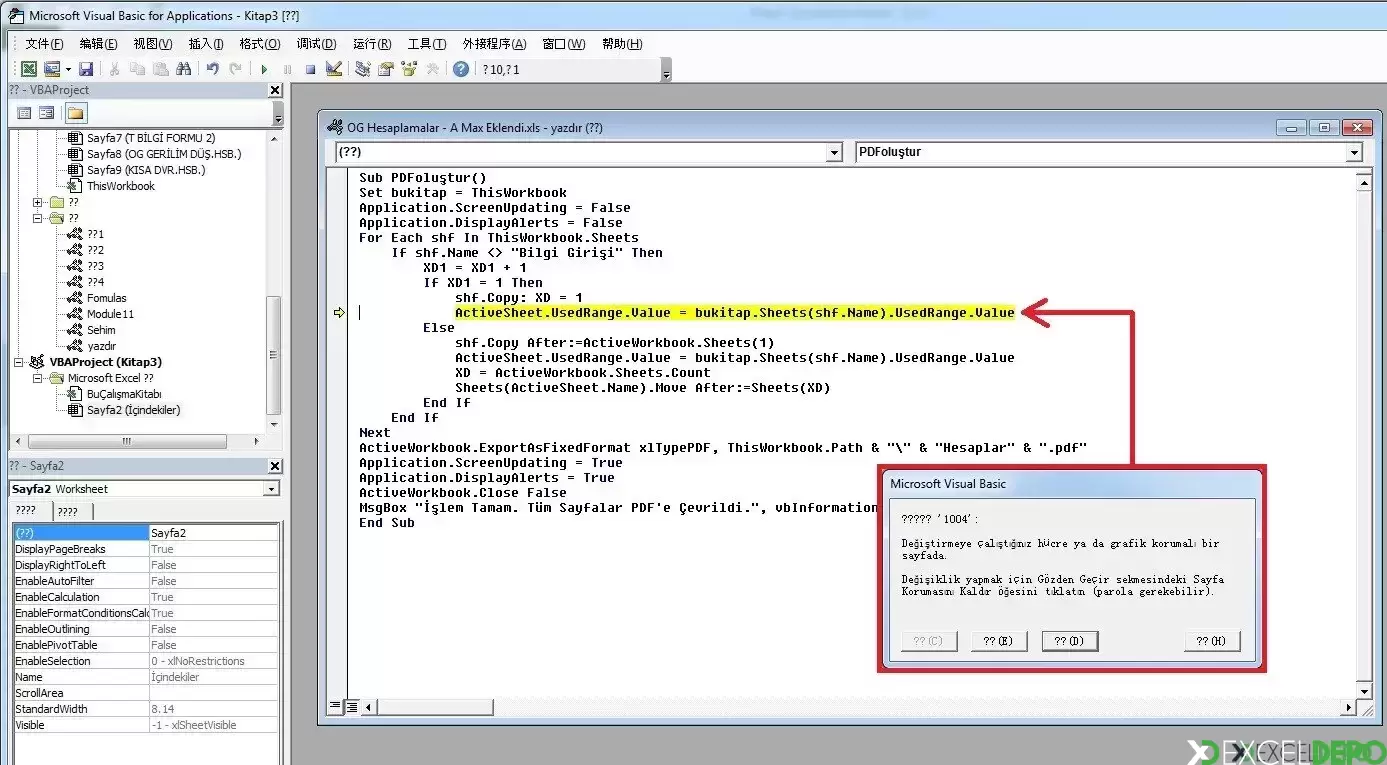Select the Fomulas module
1387x765 pixels.
[x=106, y=298]
